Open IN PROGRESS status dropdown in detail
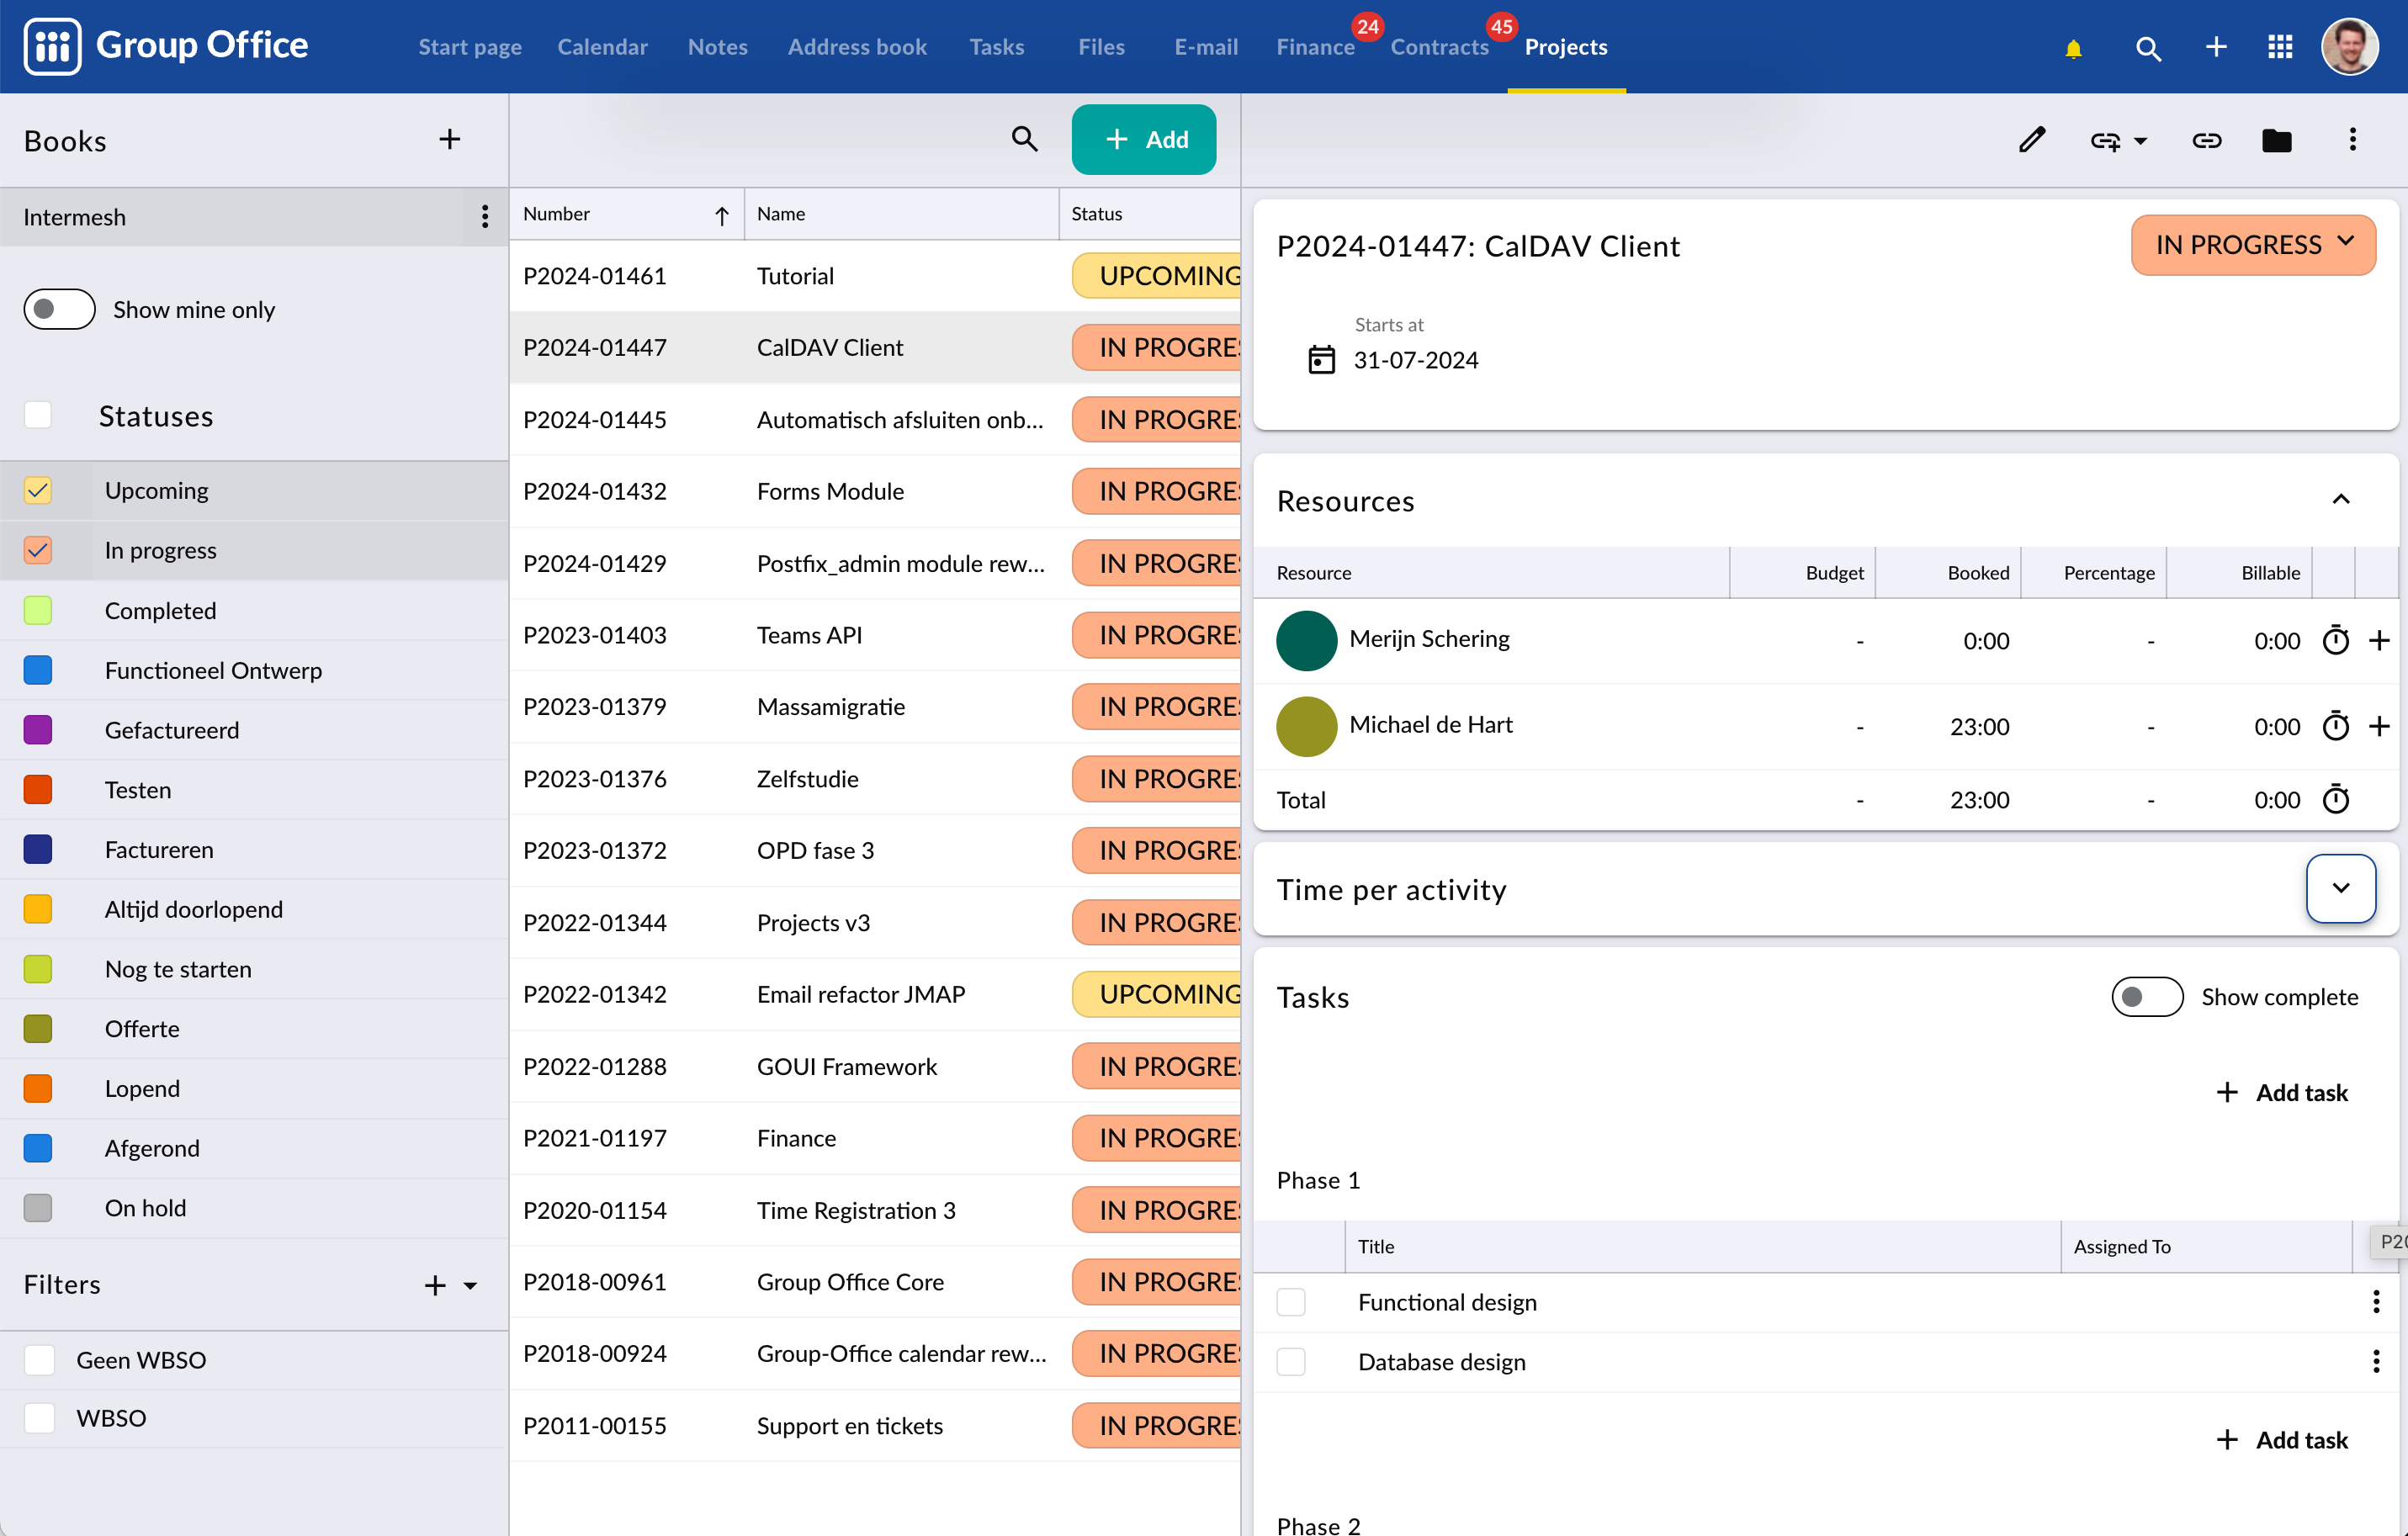This screenshot has width=2408, height=1536. tap(2253, 245)
